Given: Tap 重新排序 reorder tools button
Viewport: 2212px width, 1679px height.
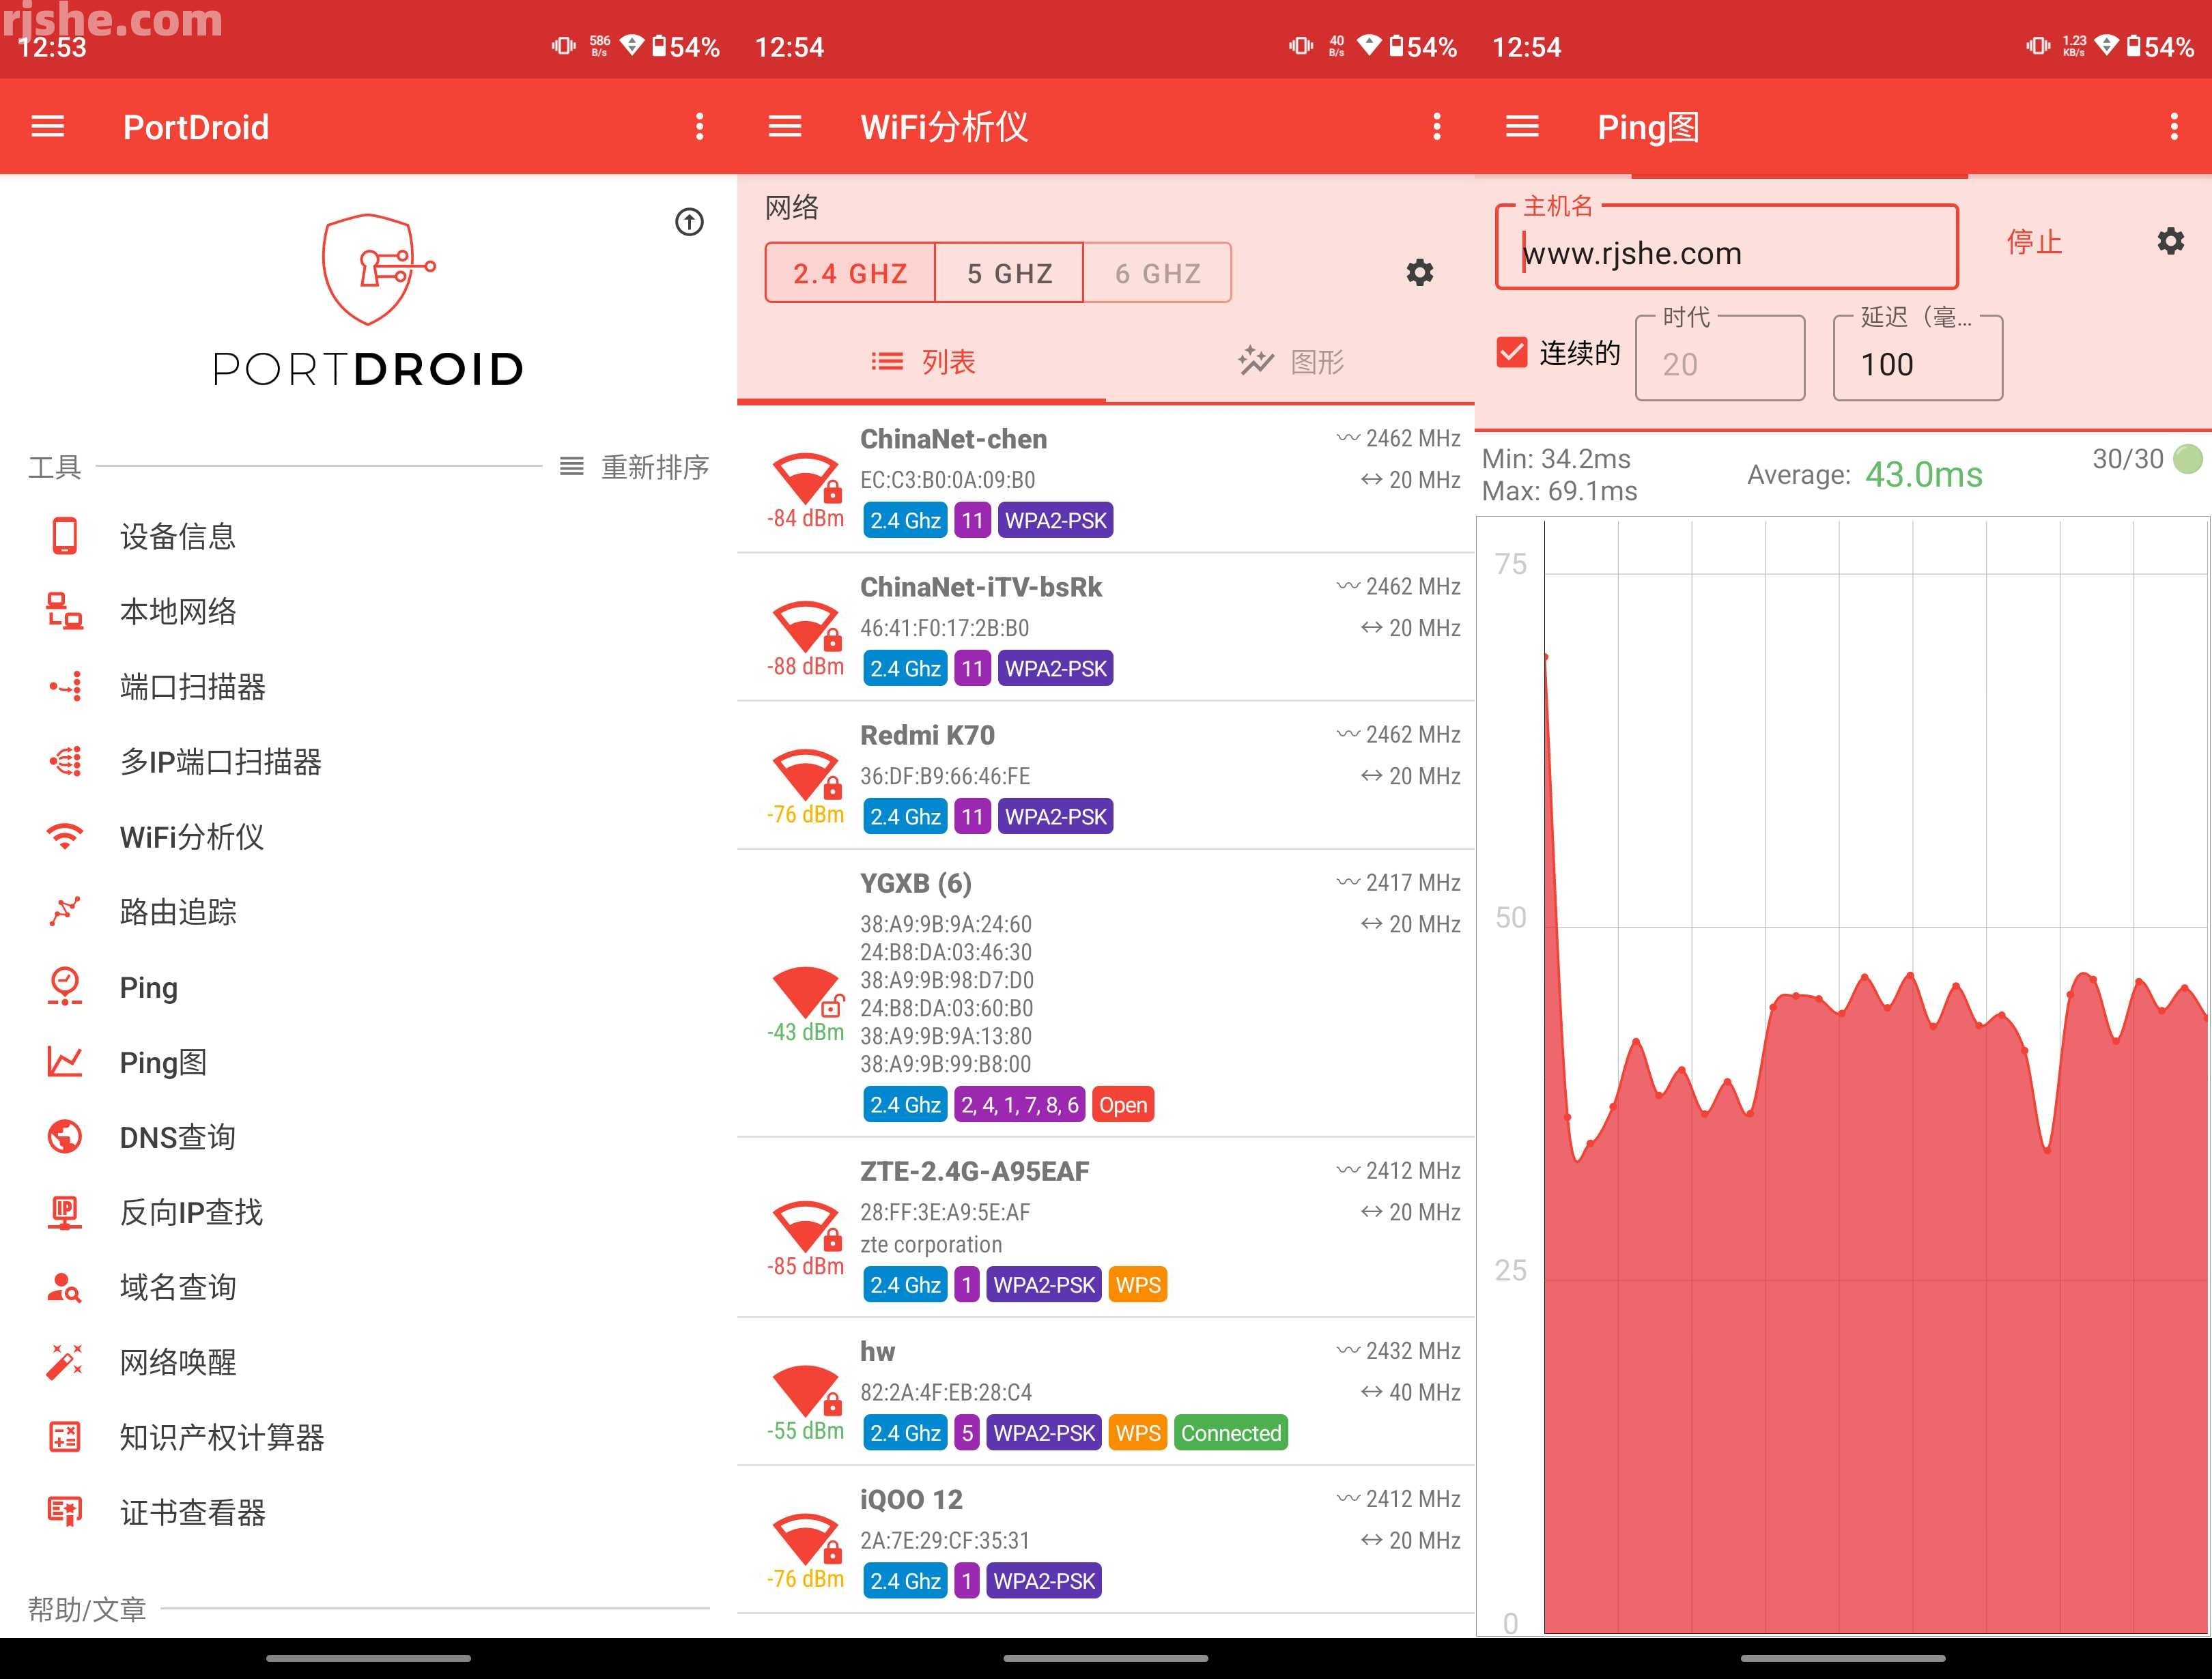Looking at the screenshot, I should point(634,467).
